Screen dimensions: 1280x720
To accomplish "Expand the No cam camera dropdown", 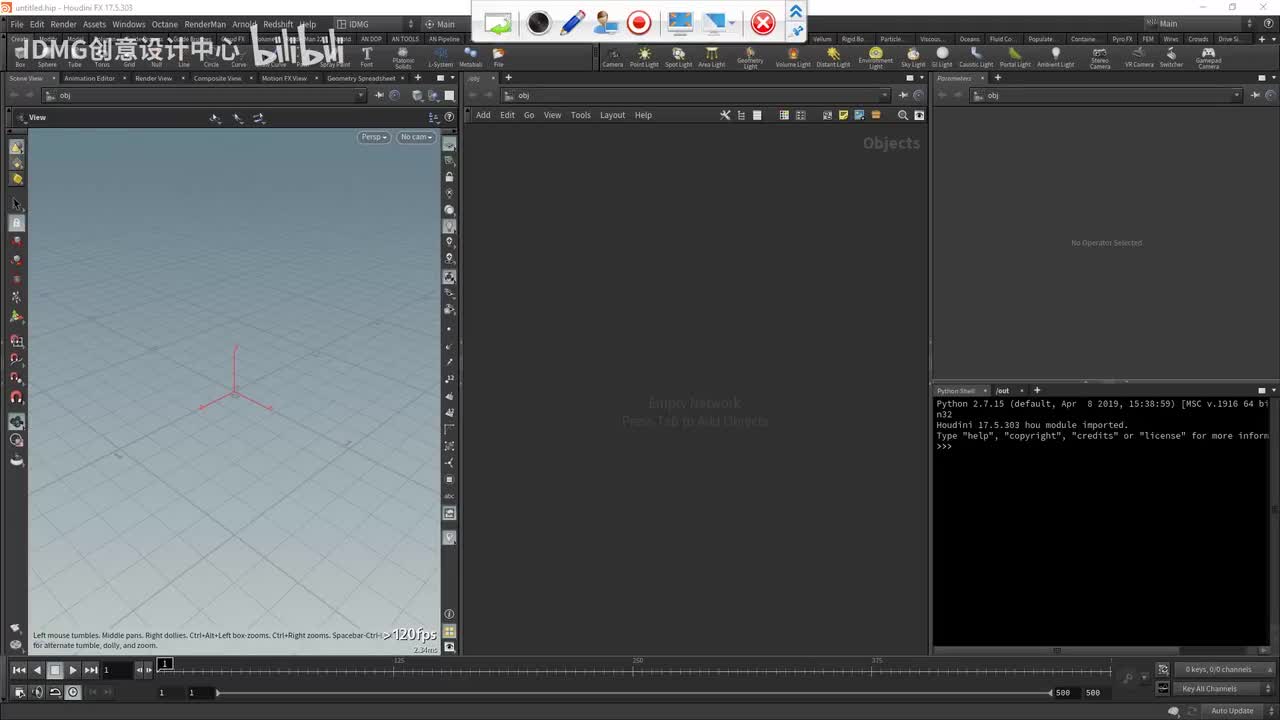I will (416, 137).
